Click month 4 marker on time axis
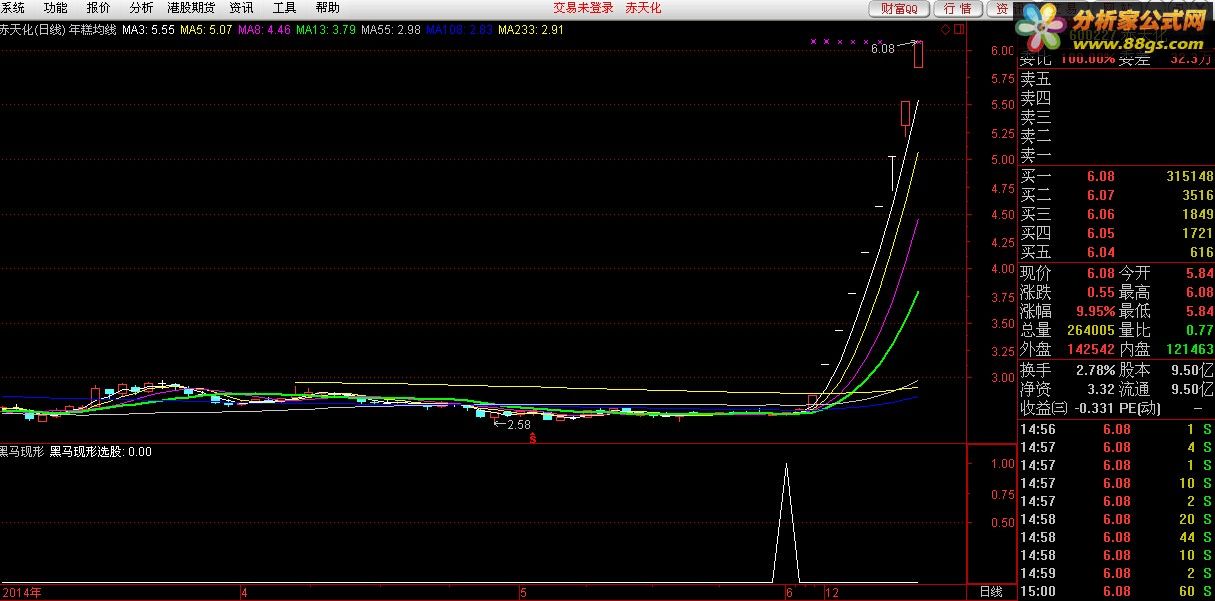The image size is (1215, 601). [x=244, y=592]
